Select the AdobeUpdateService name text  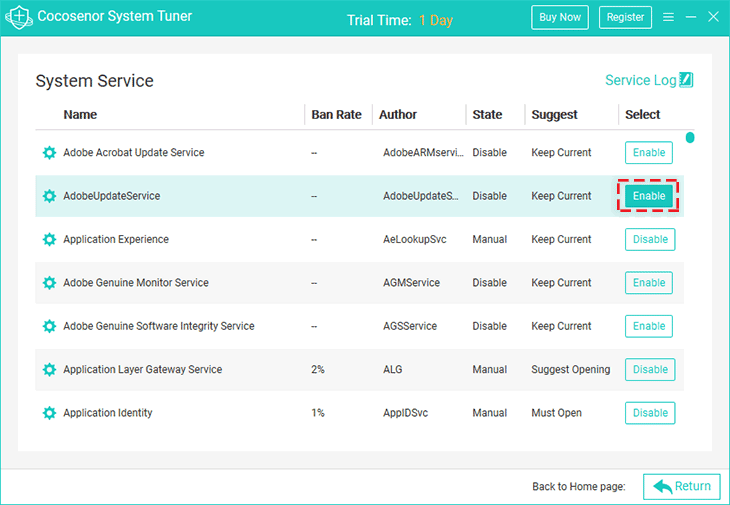(112, 196)
